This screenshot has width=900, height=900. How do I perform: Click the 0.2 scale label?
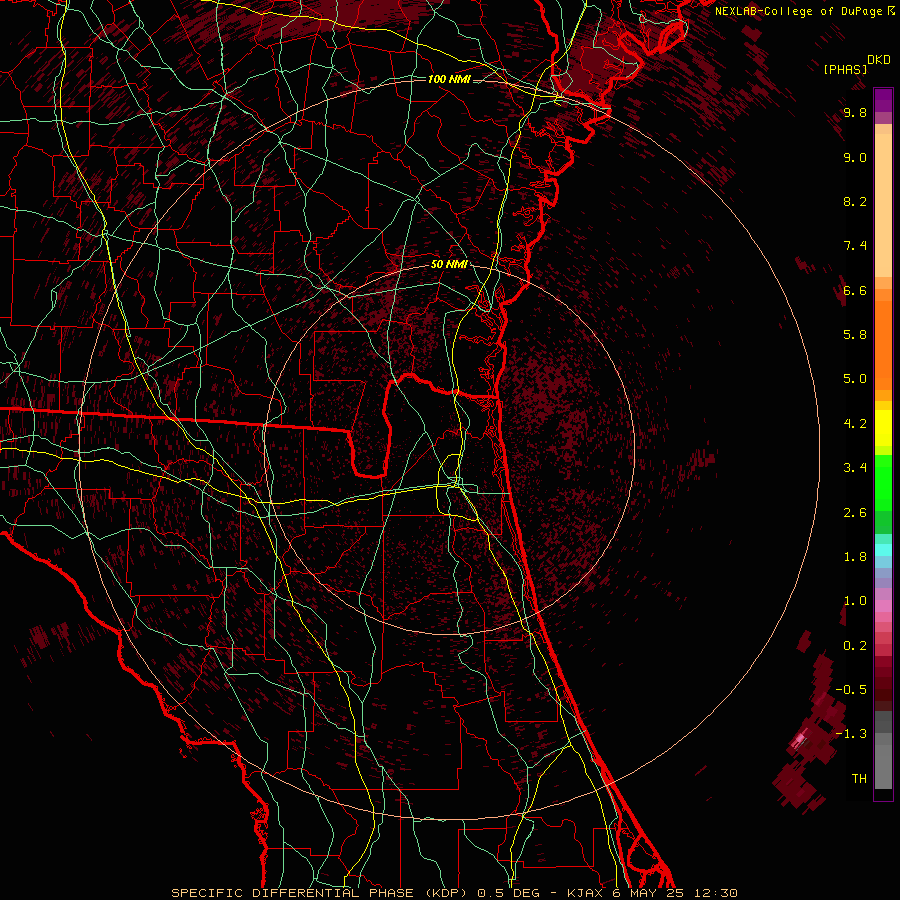[855, 646]
